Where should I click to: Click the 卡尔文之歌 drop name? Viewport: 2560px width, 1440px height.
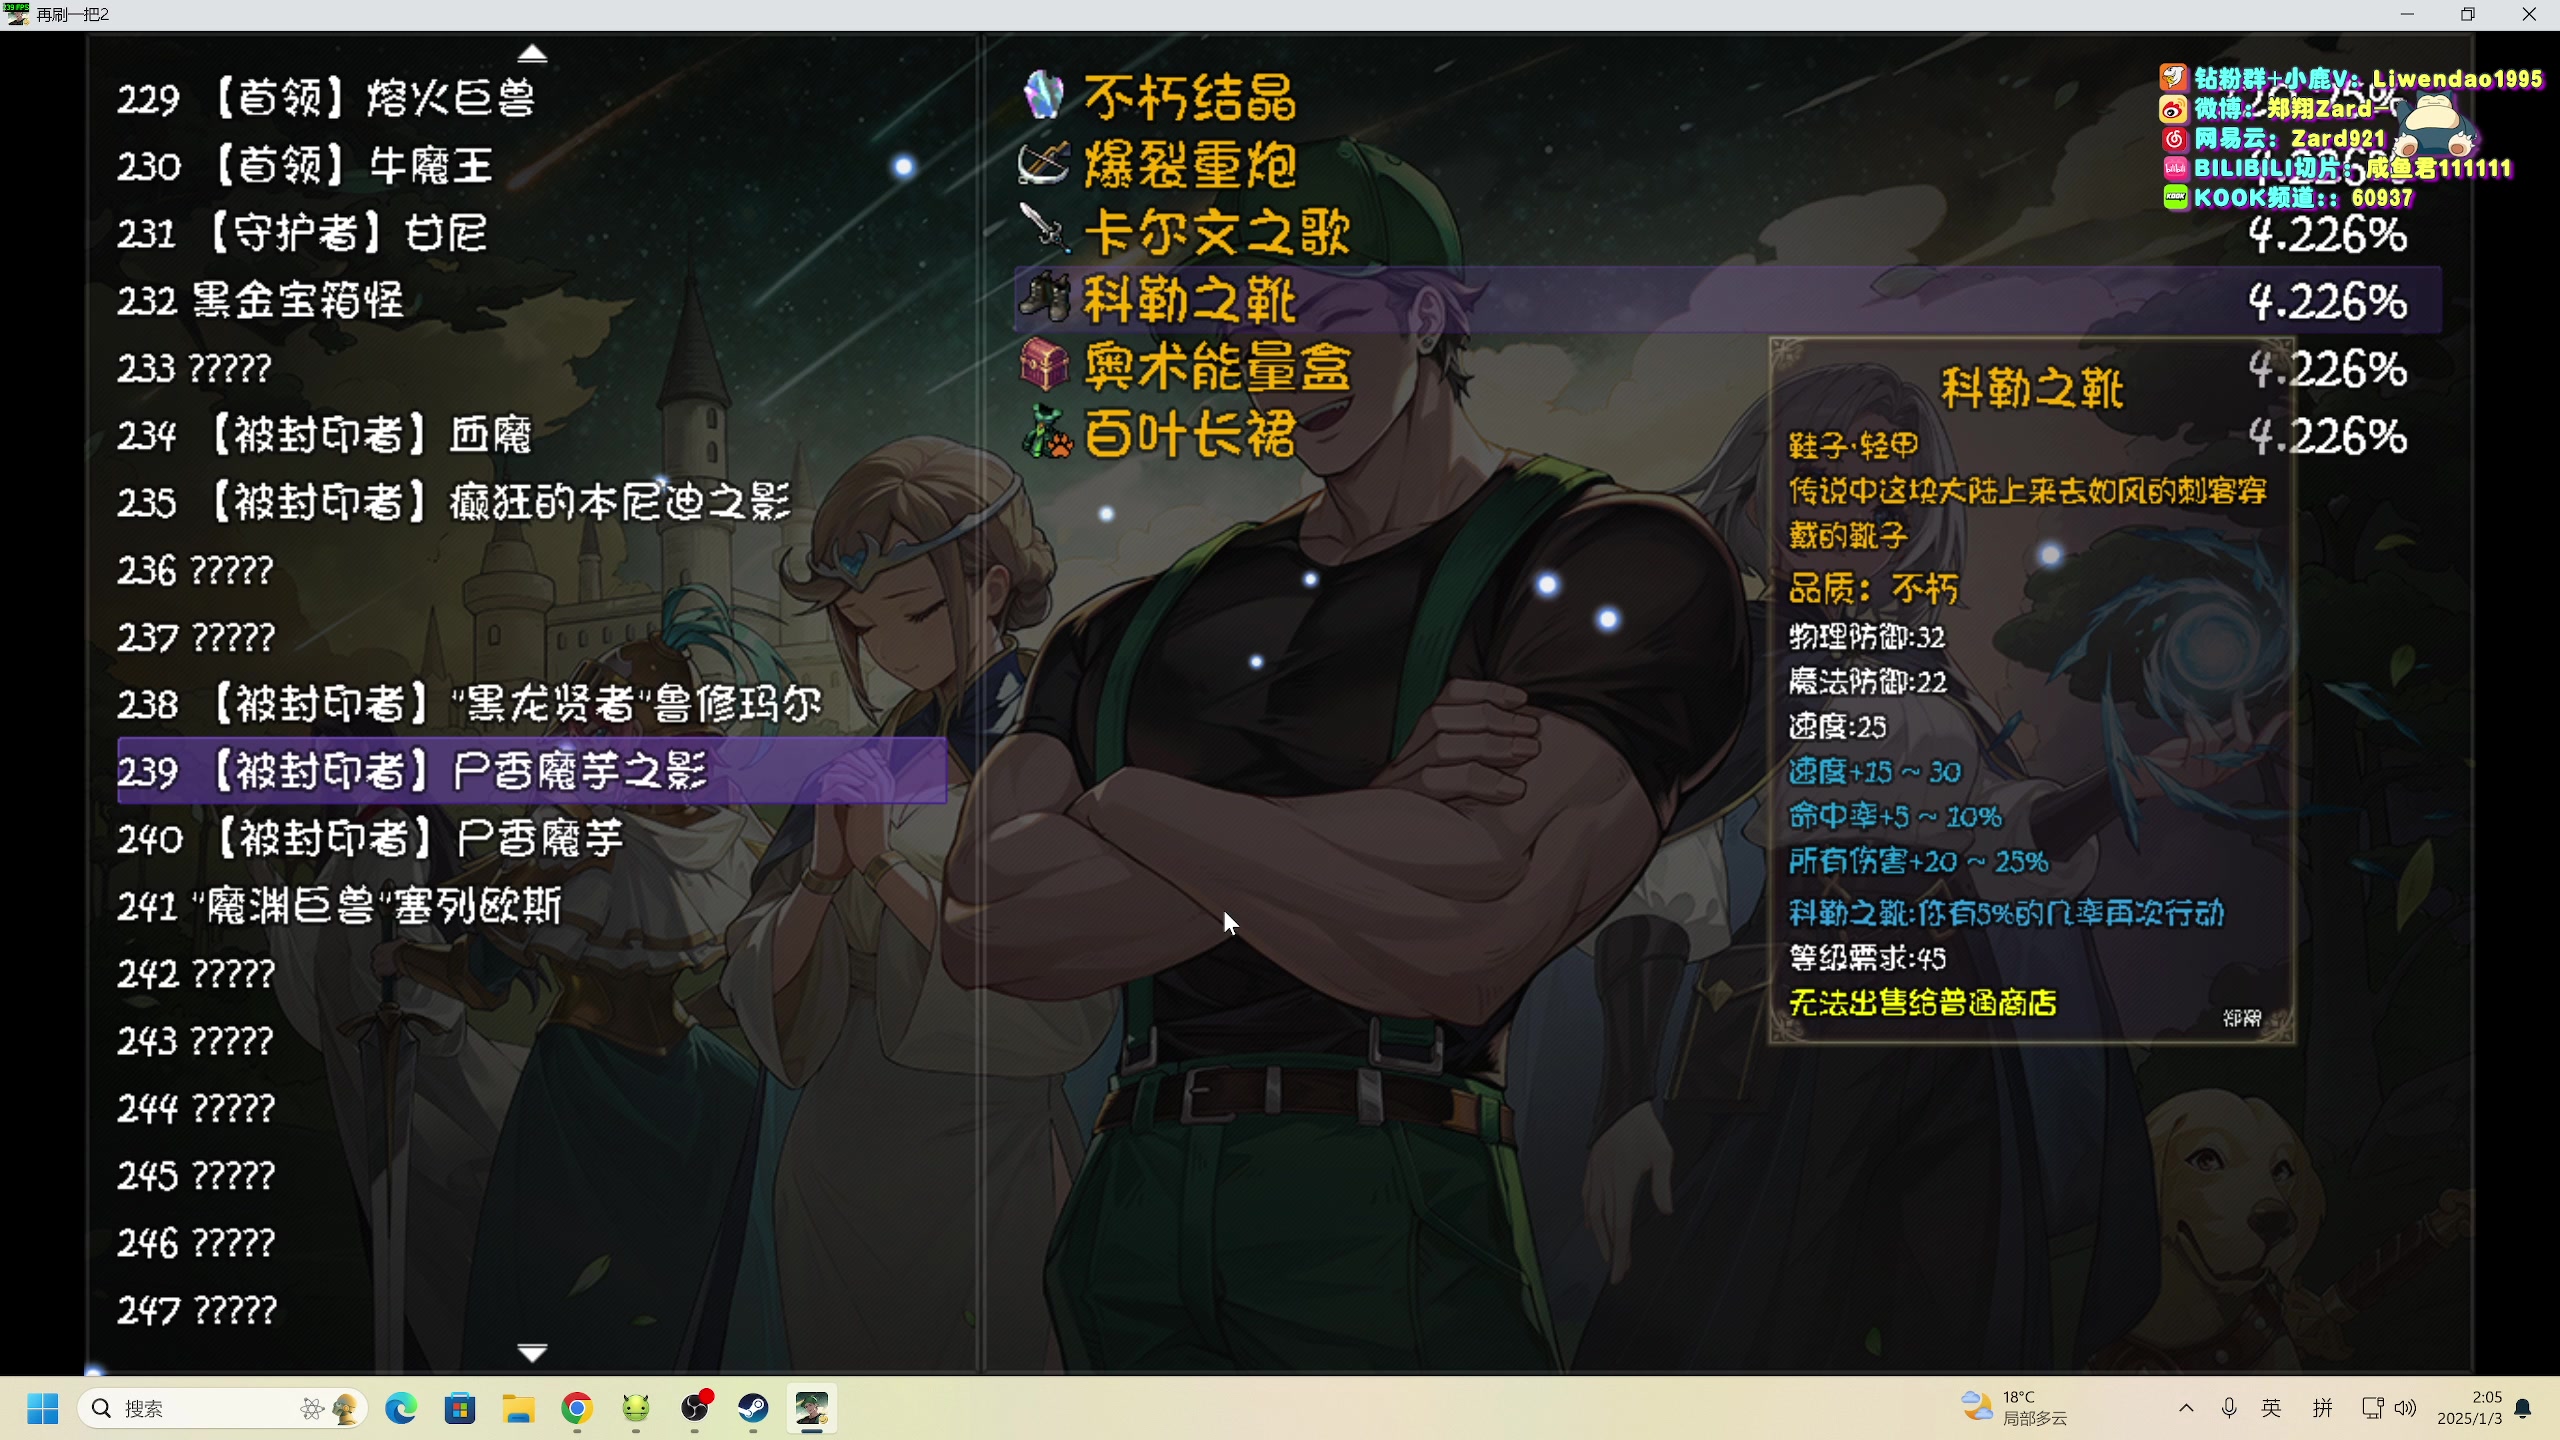point(1218,232)
